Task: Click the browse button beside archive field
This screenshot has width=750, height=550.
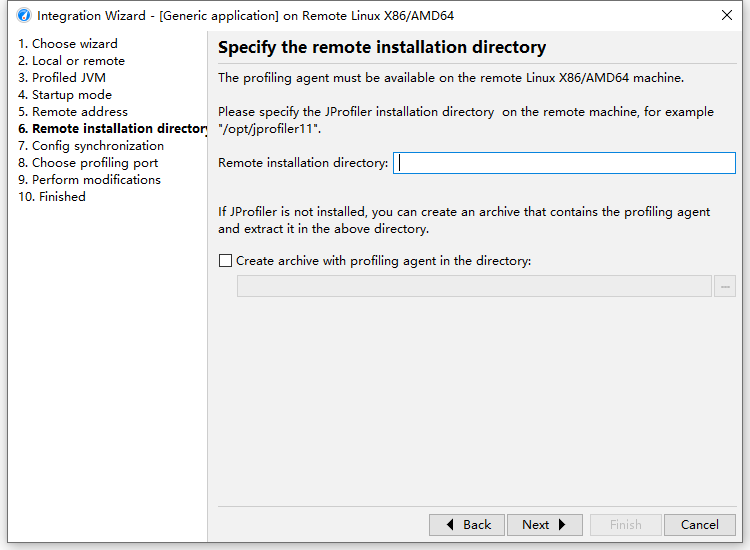Action: (x=725, y=287)
